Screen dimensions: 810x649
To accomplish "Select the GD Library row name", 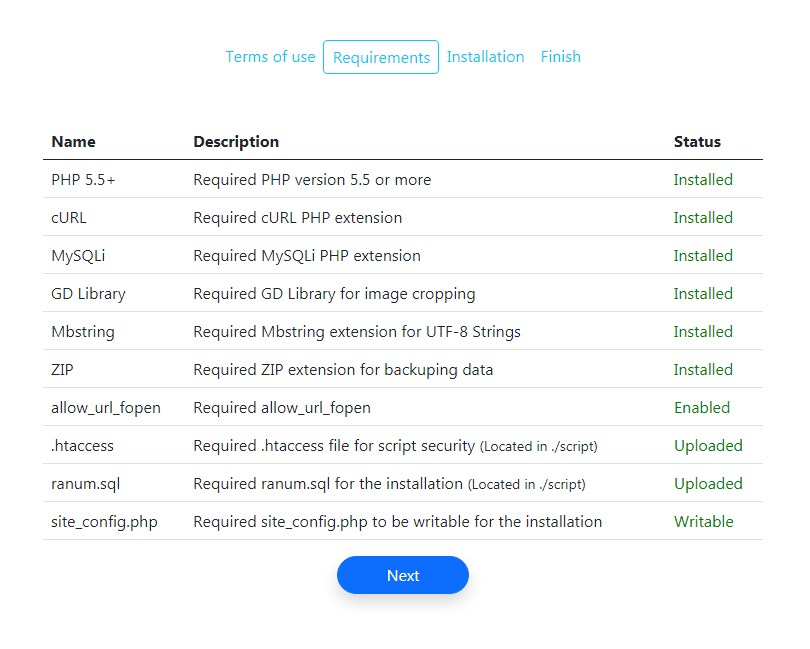I will [88, 294].
